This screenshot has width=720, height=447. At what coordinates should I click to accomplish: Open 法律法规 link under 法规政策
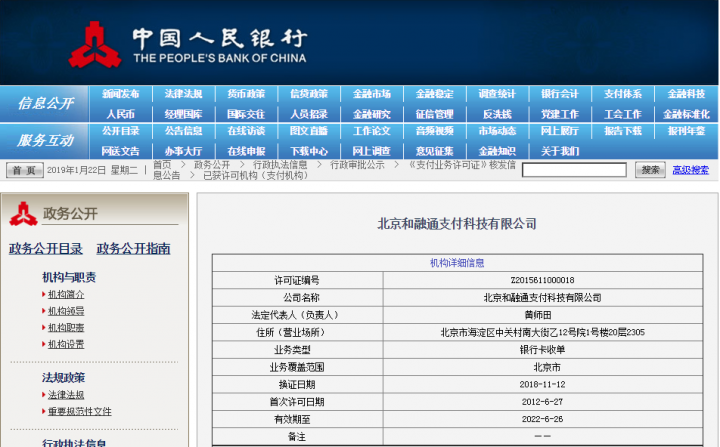[66, 395]
